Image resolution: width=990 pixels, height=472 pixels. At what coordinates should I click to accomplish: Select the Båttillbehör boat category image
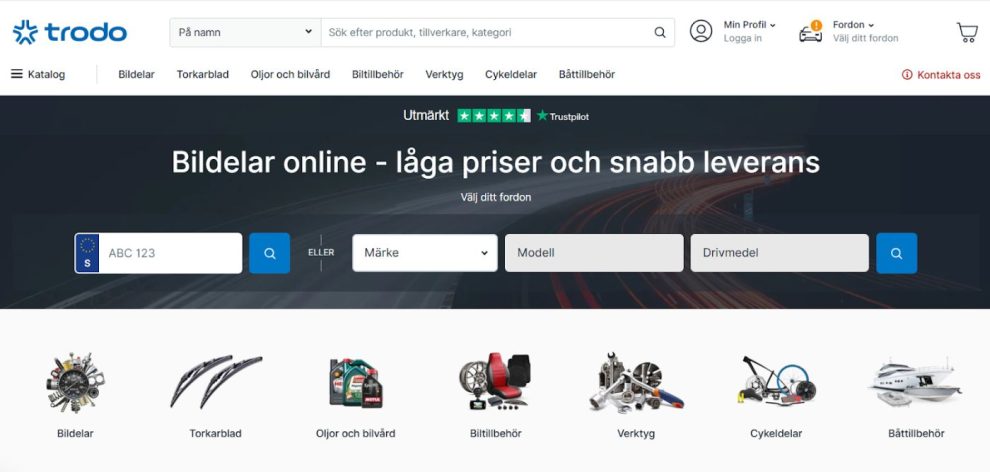(x=916, y=382)
